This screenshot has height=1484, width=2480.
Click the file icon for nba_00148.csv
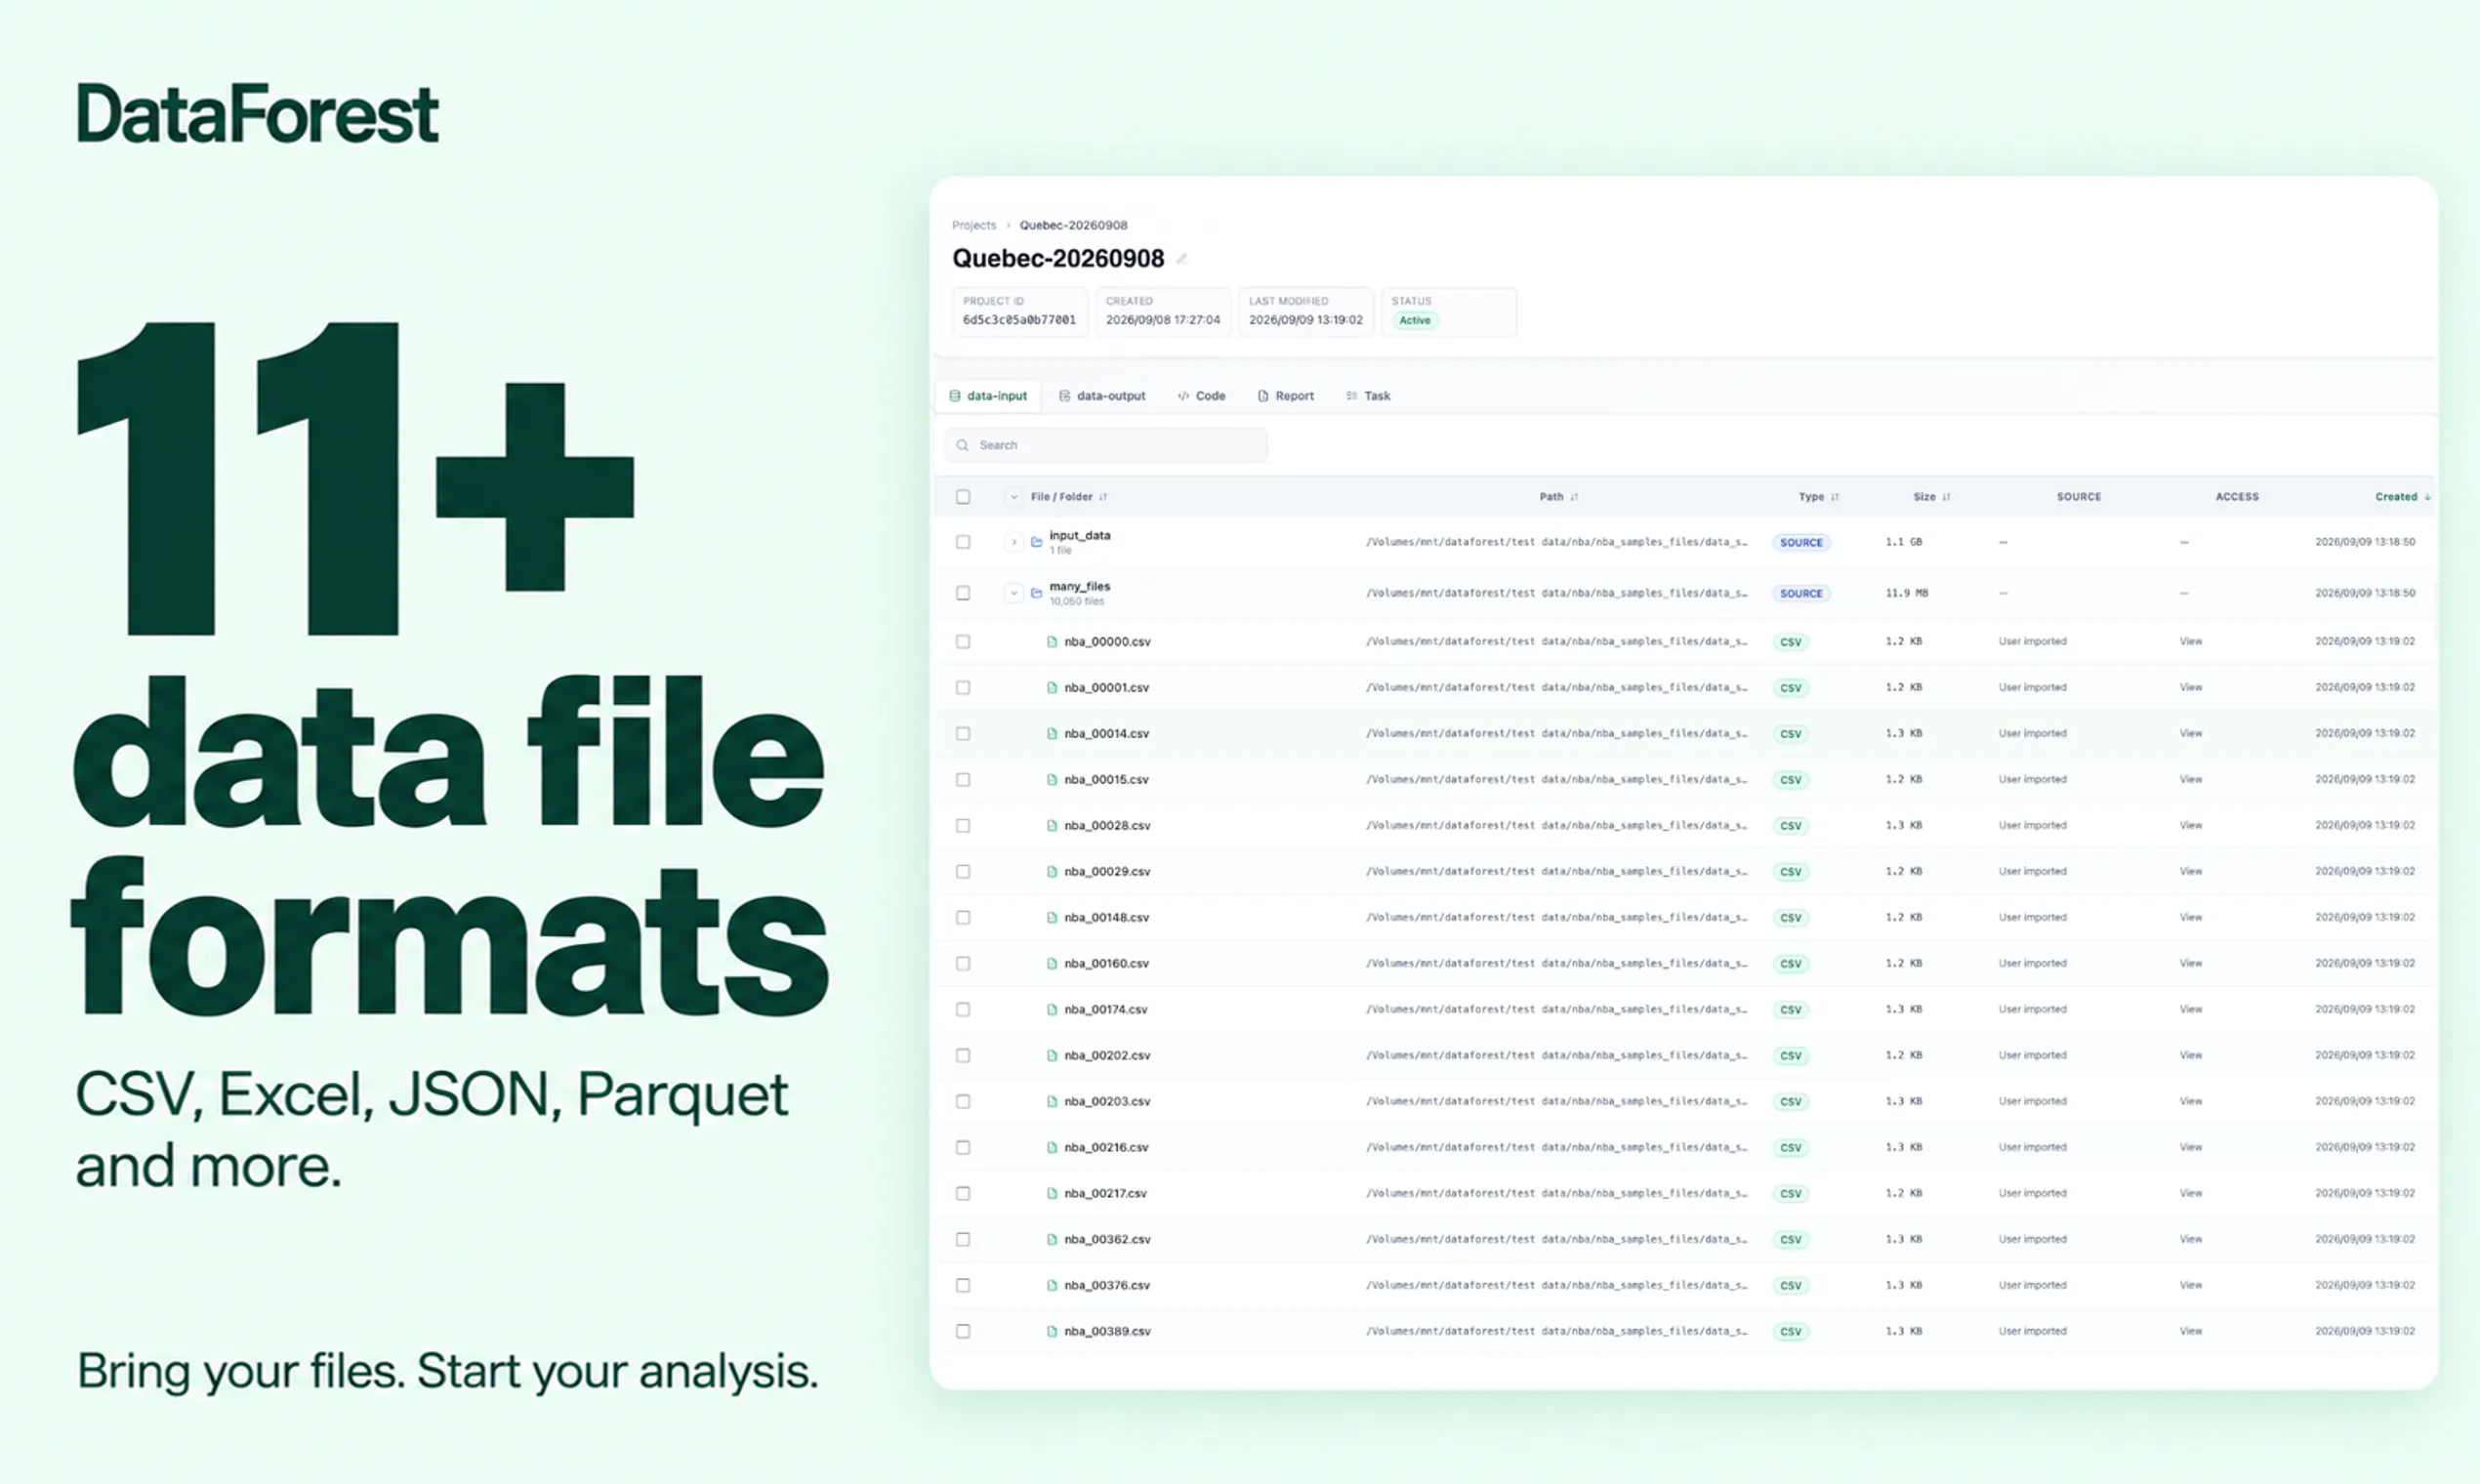(x=1052, y=918)
